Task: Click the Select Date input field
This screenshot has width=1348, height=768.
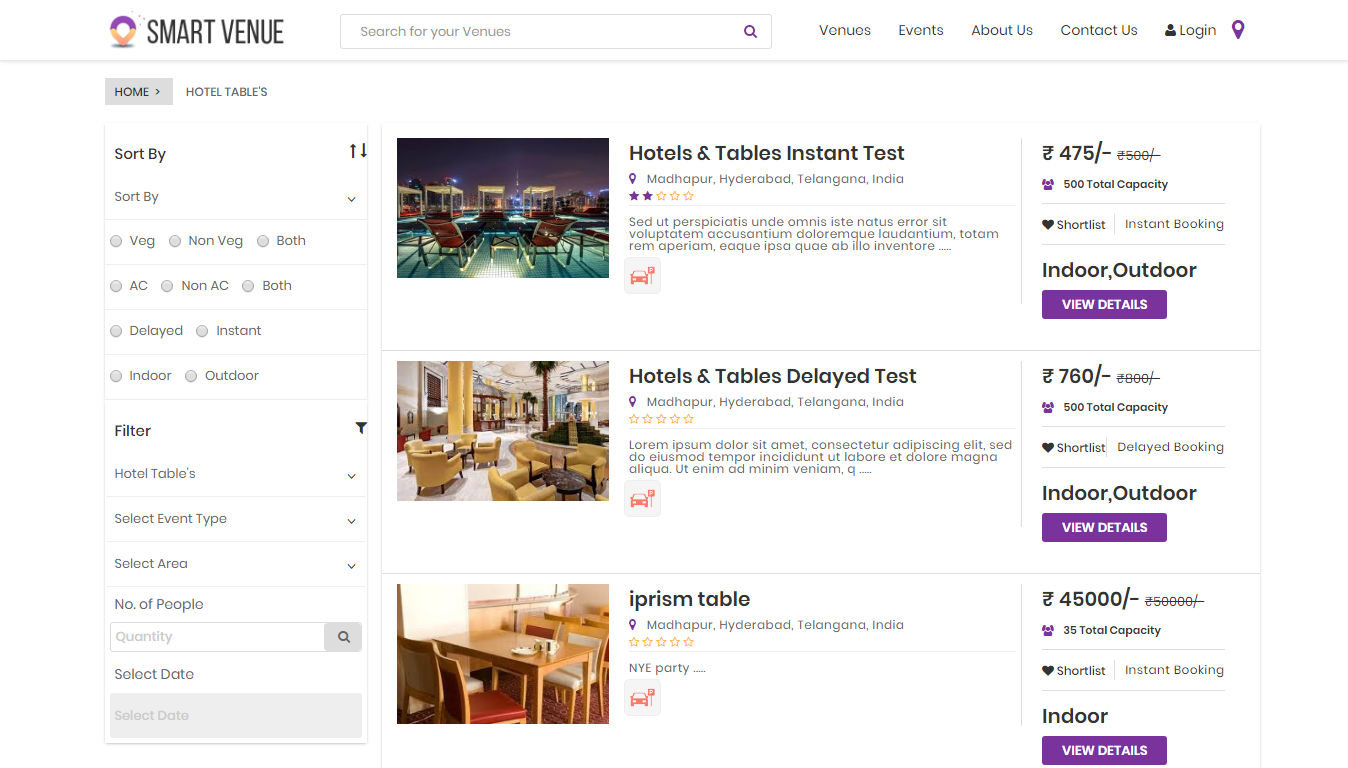Action: 235,716
